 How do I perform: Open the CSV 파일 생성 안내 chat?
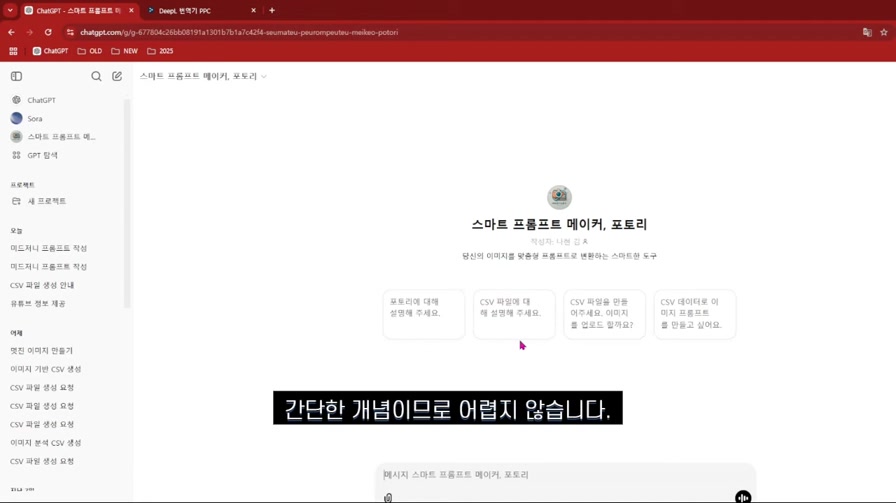click(x=42, y=285)
